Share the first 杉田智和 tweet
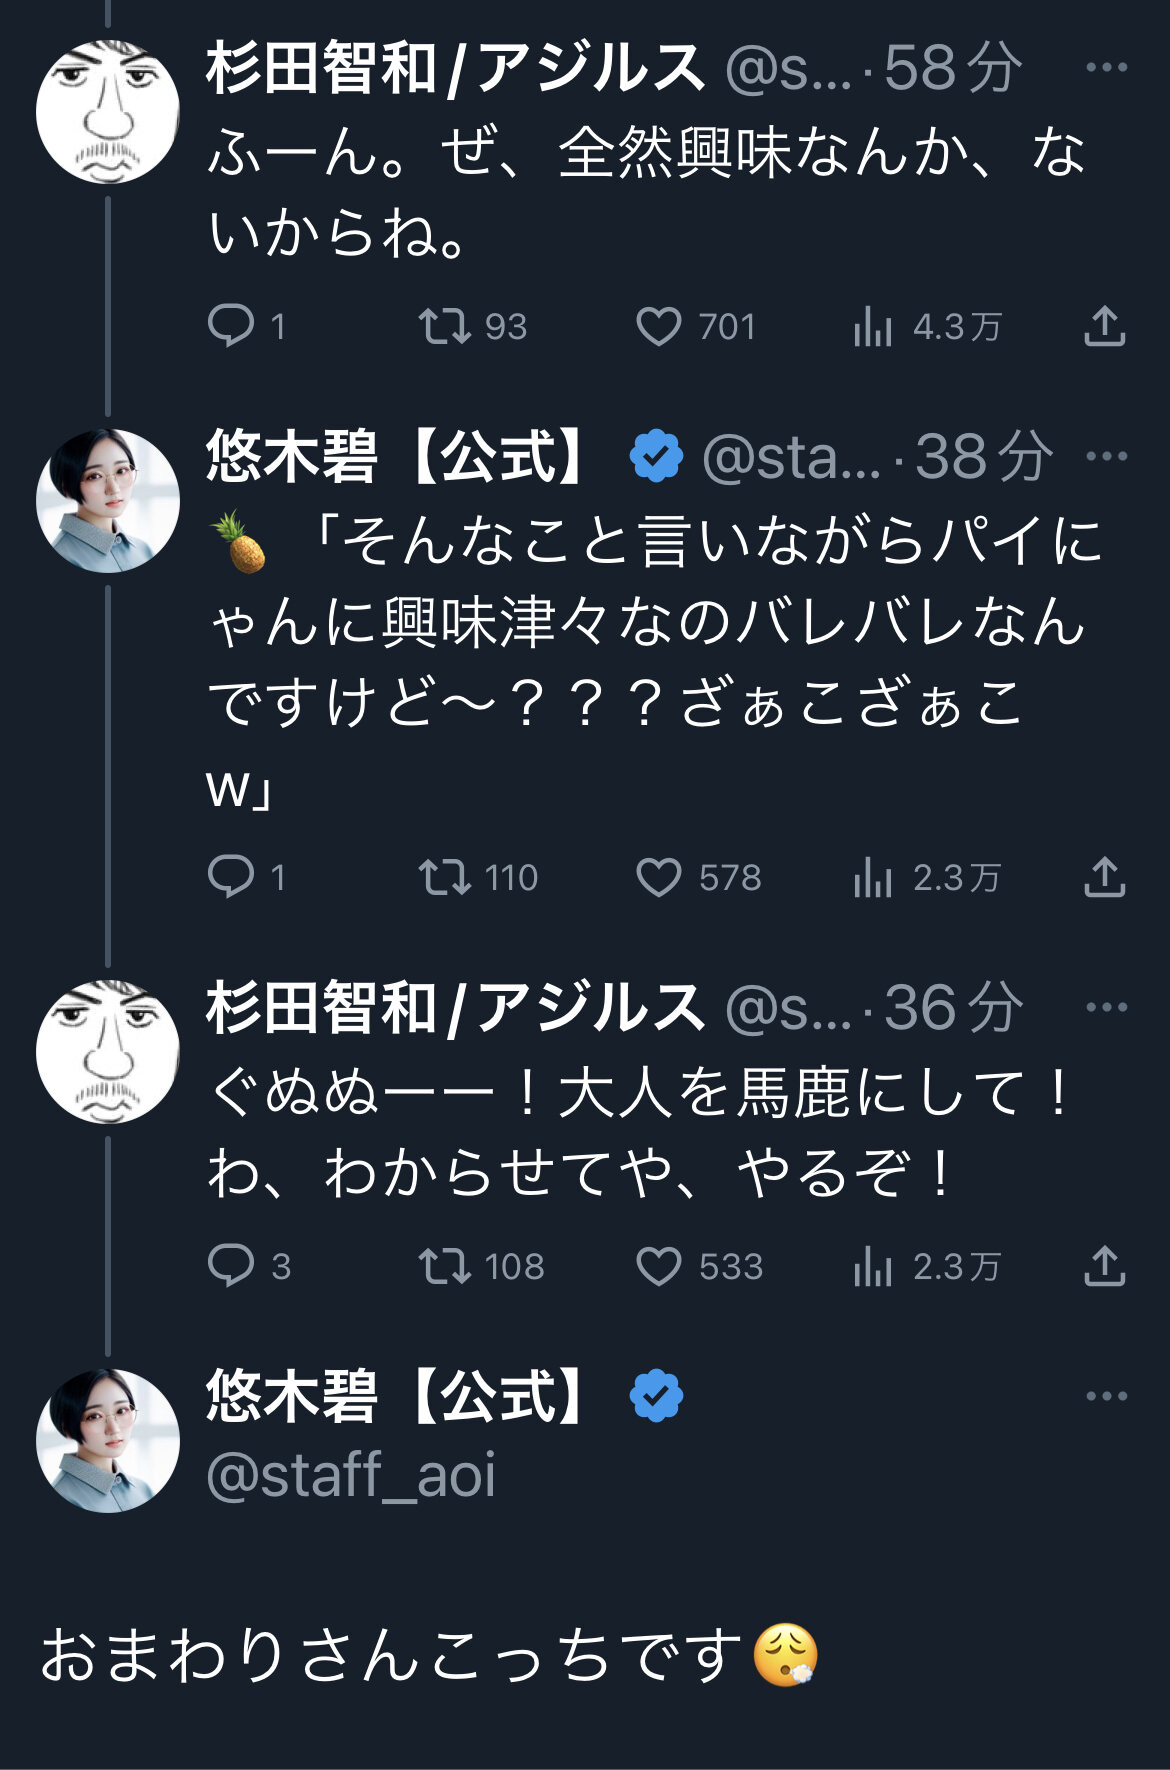Image resolution: width=1170 pixels, height=1770 pixels. point(1105,326)
